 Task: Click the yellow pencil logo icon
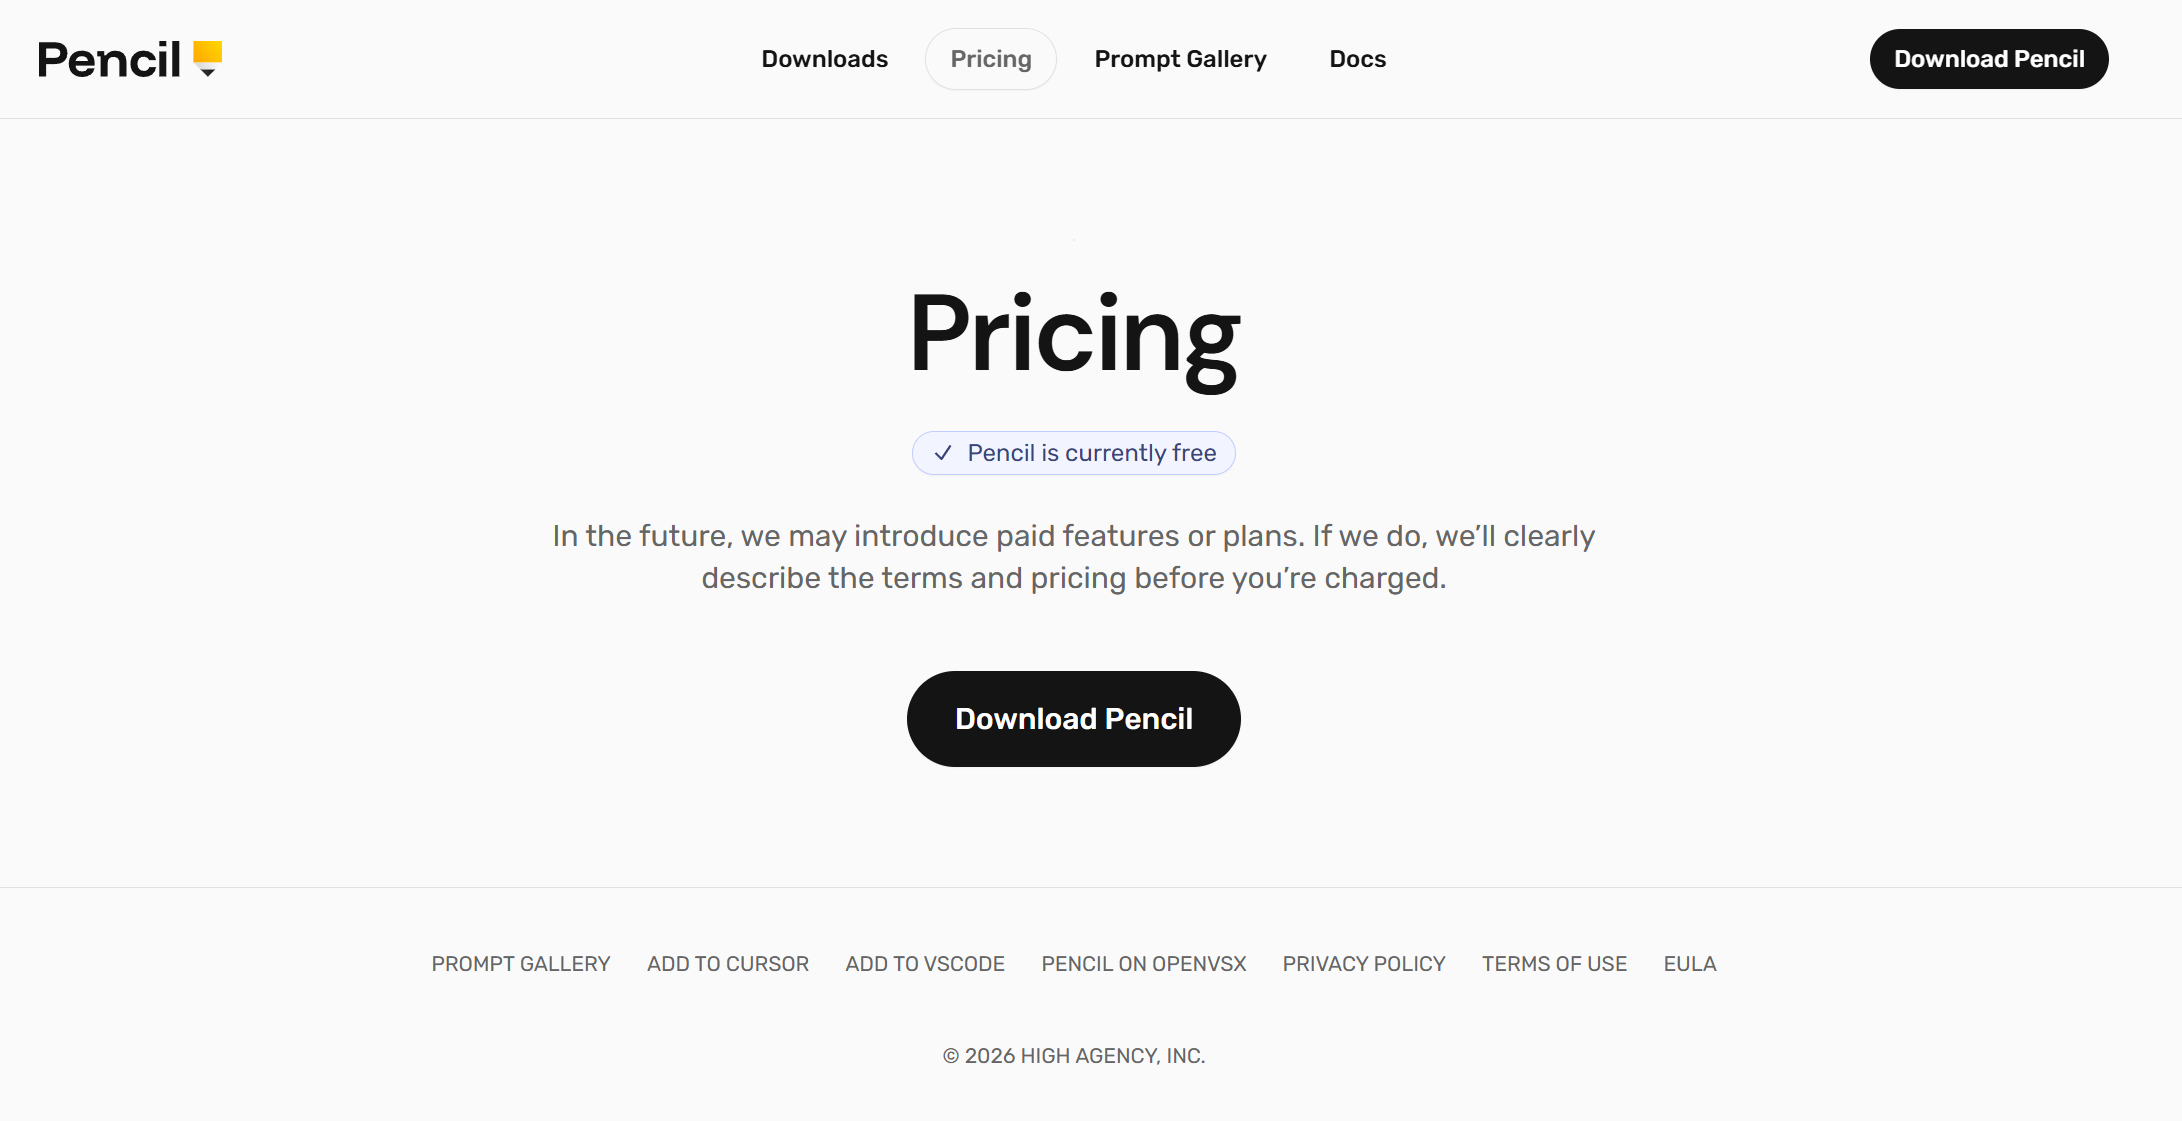coord(207,58)
